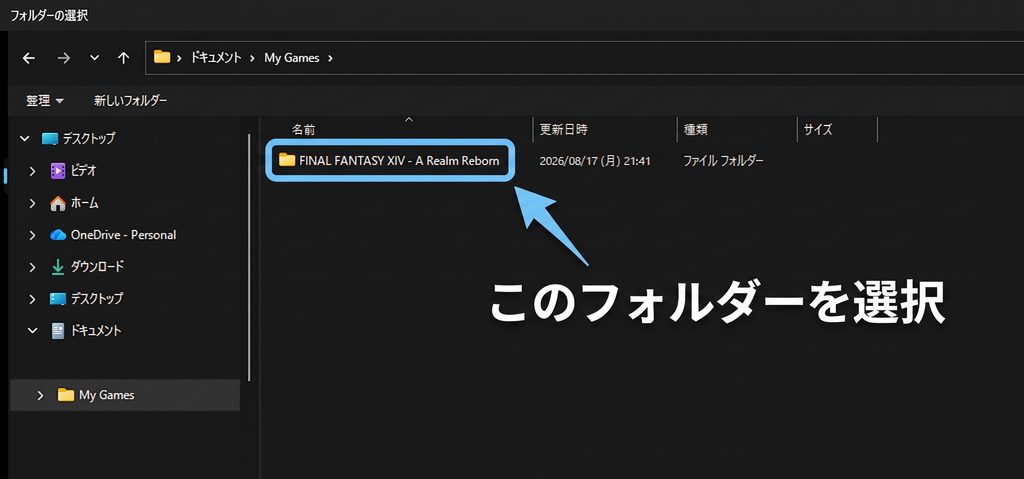This screenshot has height=479, width=1024.
Task: Open ホーム label in sidebar
Action: point(85,203)
